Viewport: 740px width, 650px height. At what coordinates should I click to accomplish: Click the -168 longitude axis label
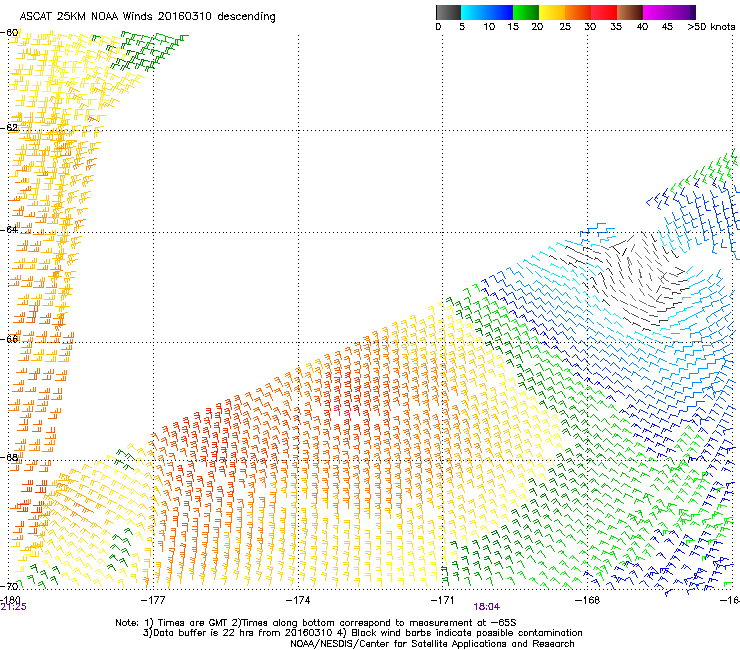click(x=588, y=600)
